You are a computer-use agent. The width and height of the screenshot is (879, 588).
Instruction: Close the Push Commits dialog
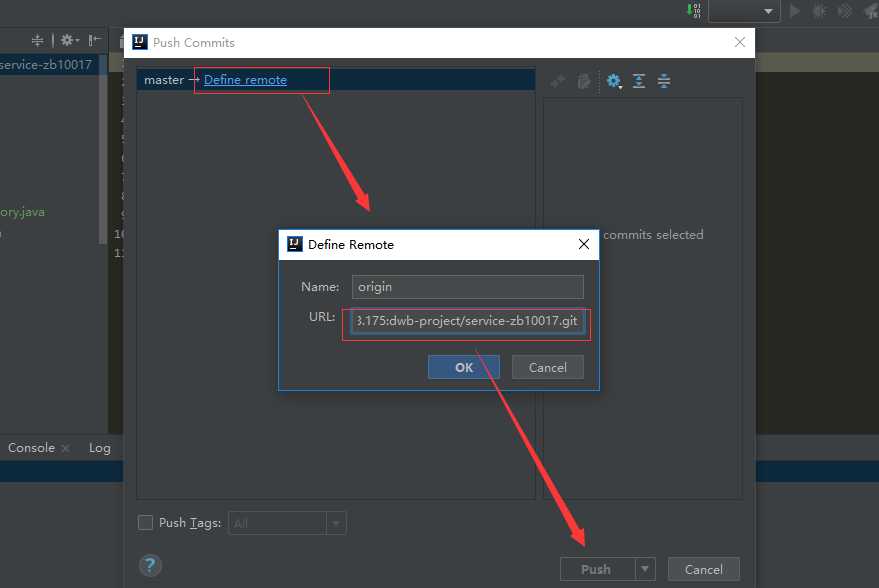[739, 42]
